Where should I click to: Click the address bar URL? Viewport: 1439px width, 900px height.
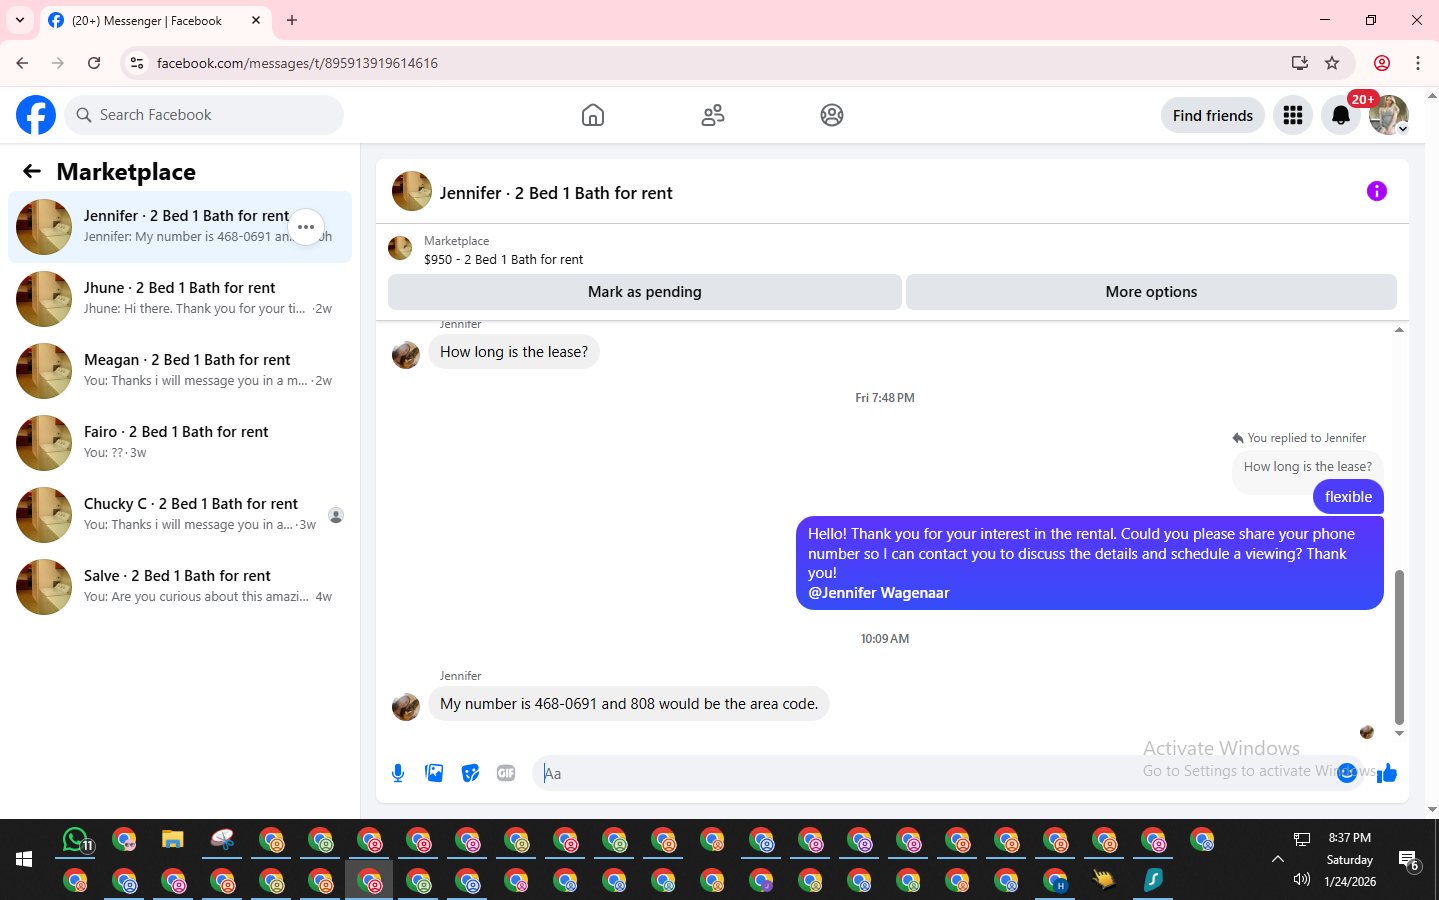pos(297,63)
